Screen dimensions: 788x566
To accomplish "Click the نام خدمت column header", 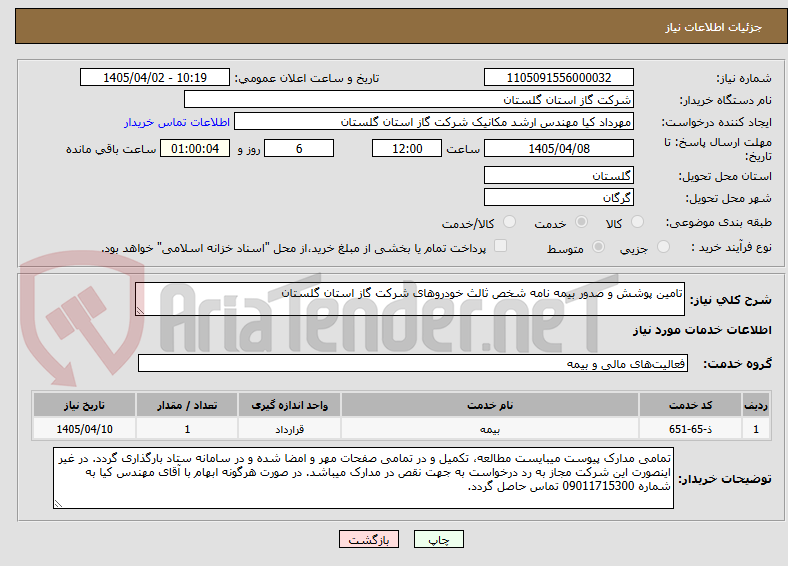I will coord(490,405).
